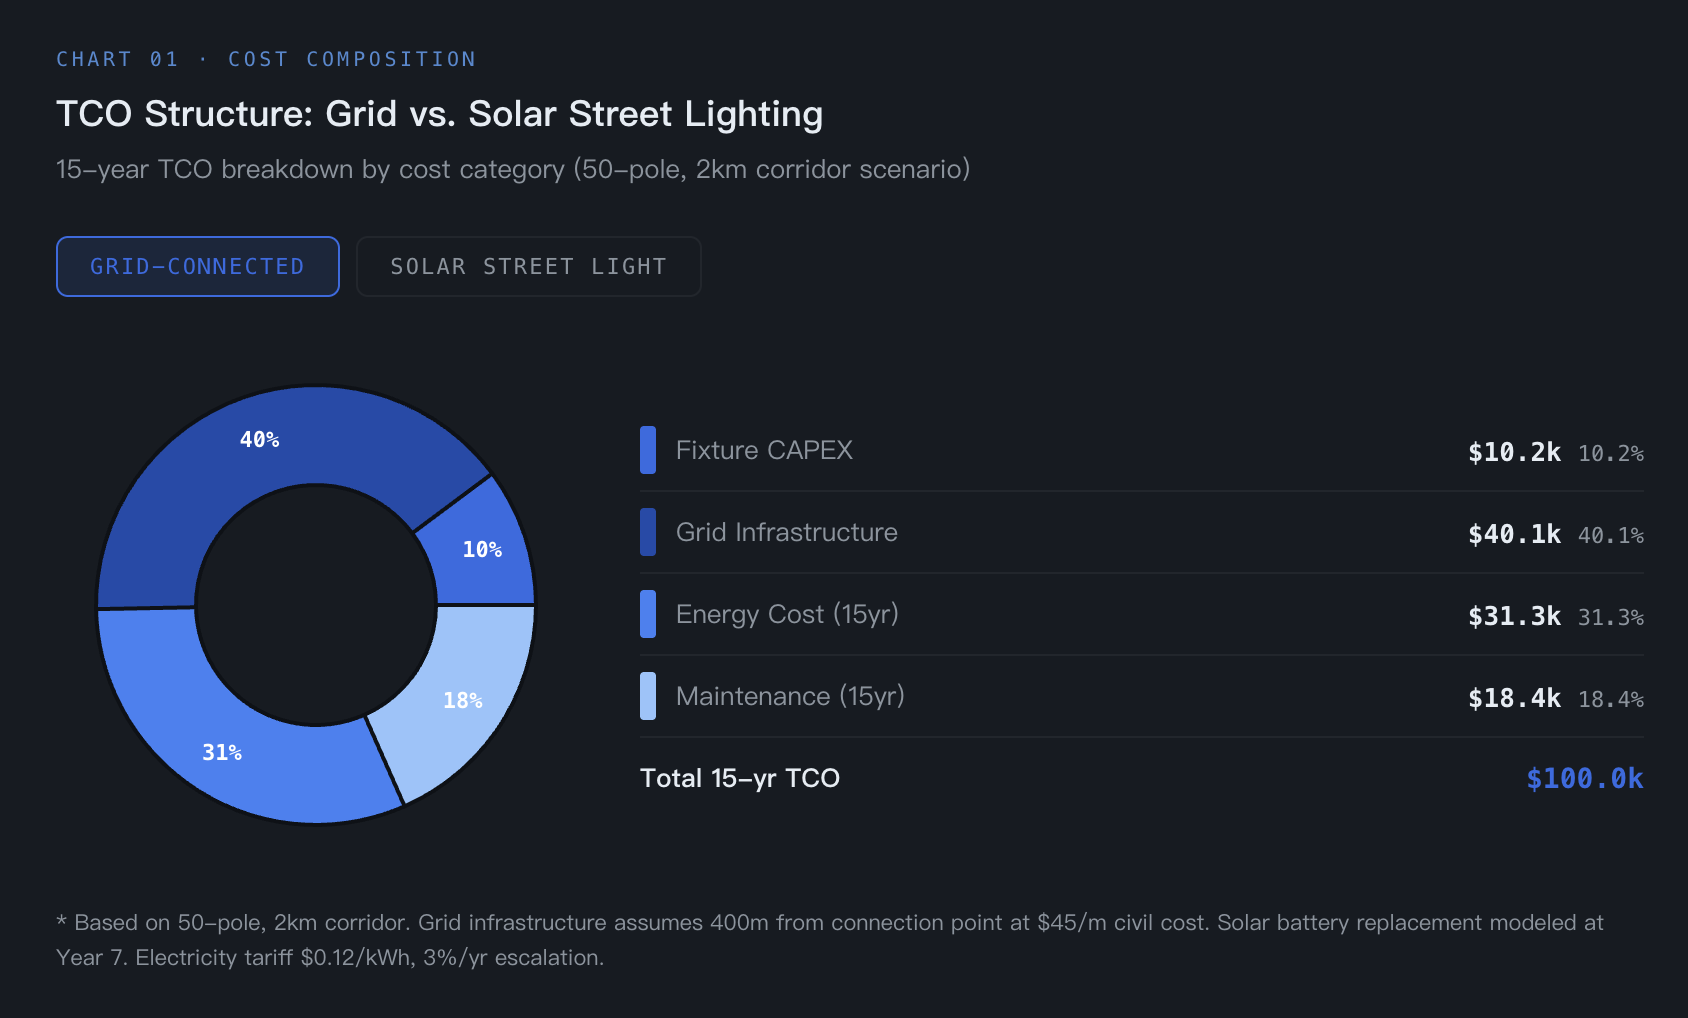
Task: Click the $18.4k Maintenance value
Action: [1514, 698]
